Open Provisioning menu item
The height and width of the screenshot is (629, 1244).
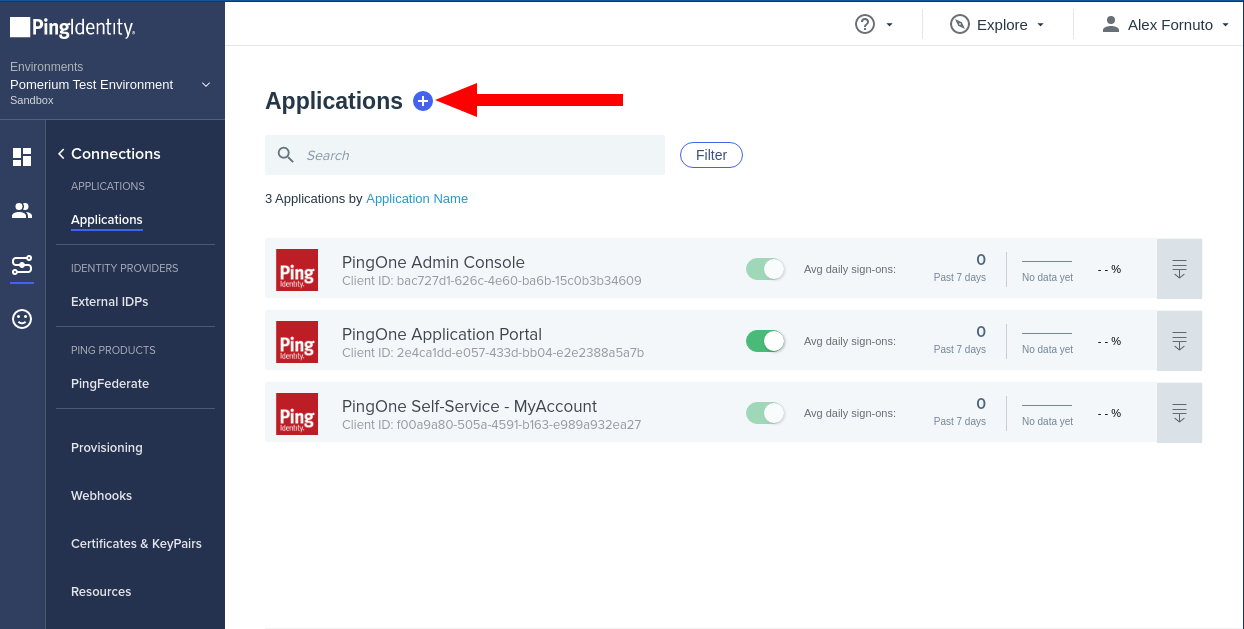107,448
